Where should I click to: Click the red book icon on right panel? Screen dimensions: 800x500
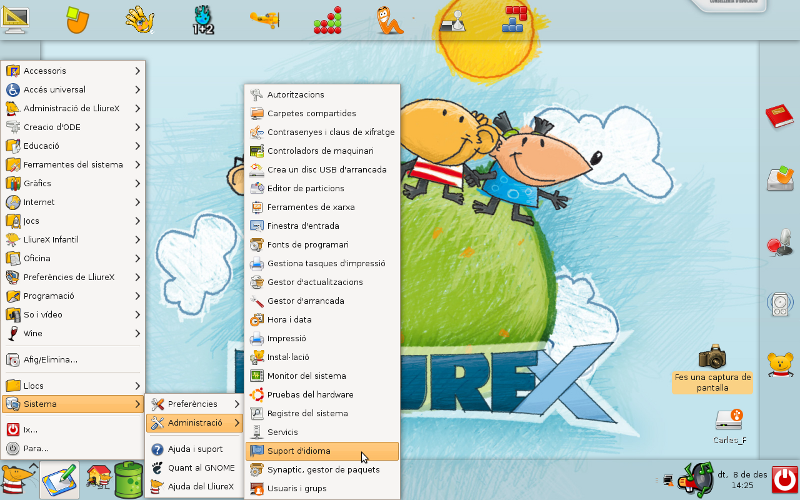[780, 116]
